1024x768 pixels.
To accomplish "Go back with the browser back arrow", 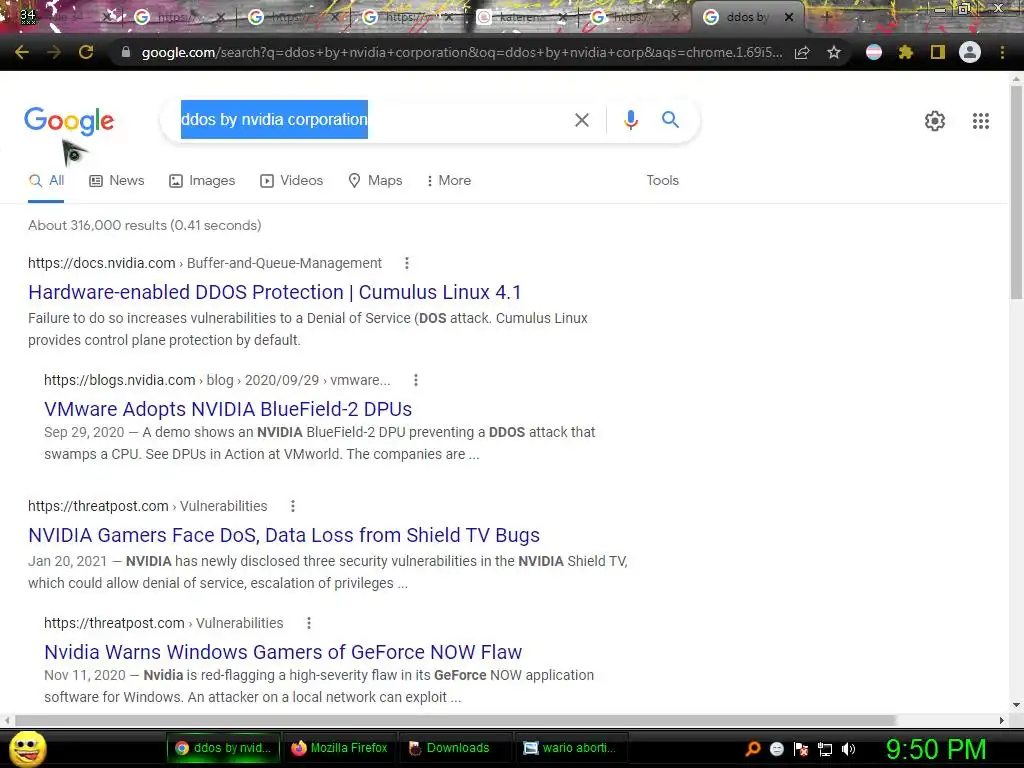I will coord(22,52).
